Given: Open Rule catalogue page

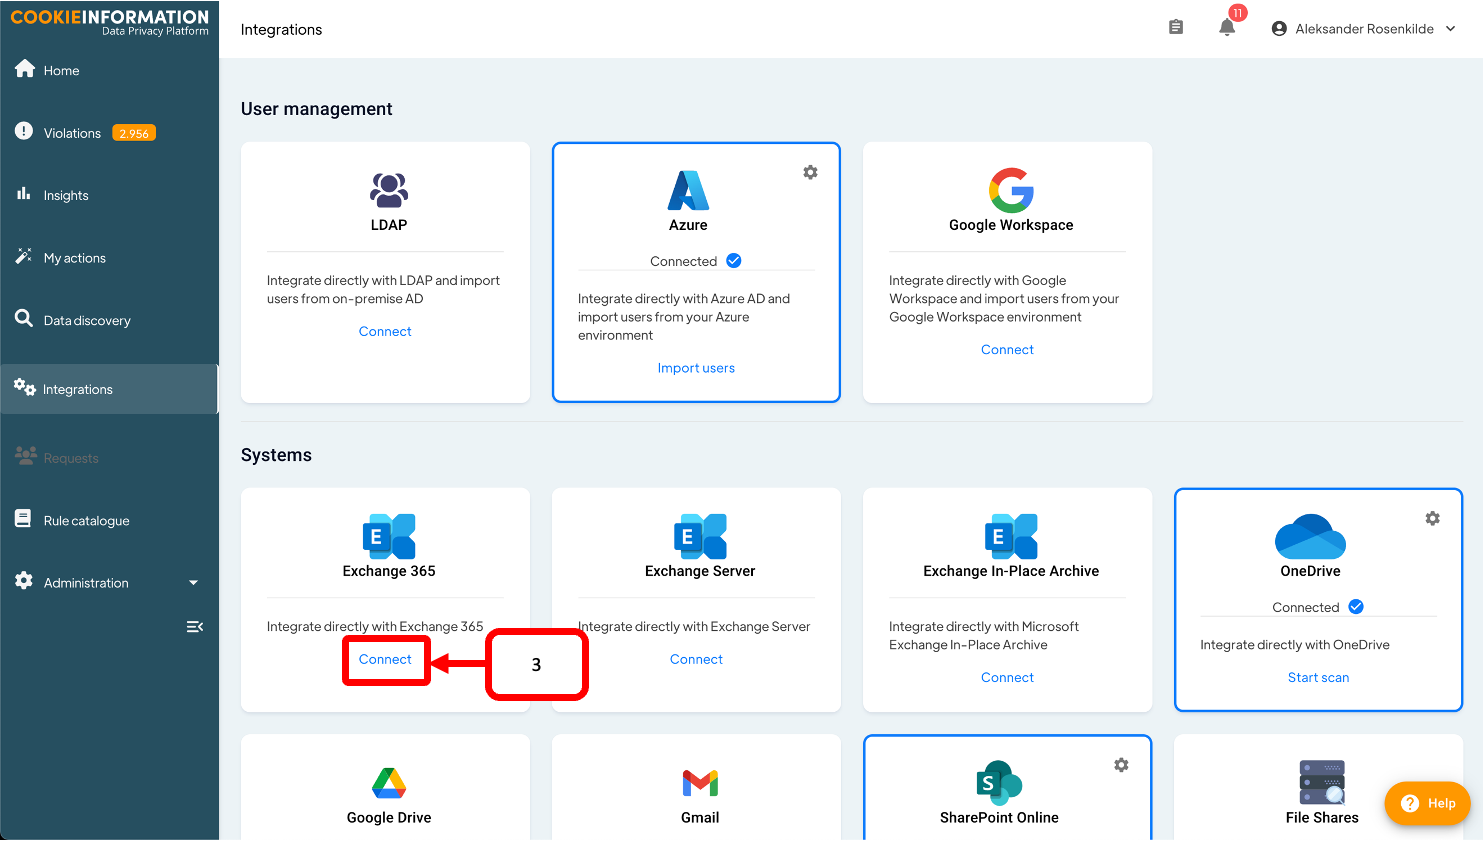Looking at the screenshot, I should [x=86, y=521].
